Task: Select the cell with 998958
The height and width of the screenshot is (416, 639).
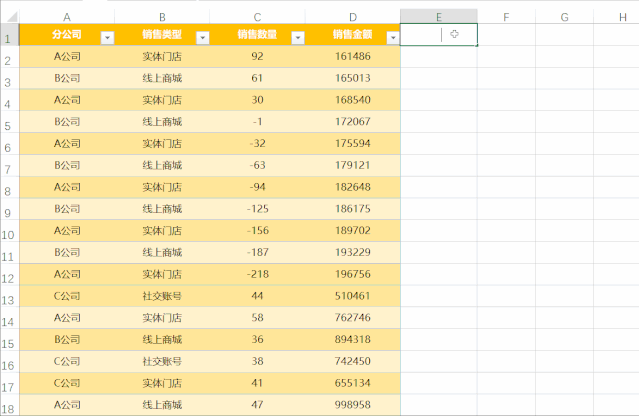Action: 352,405
